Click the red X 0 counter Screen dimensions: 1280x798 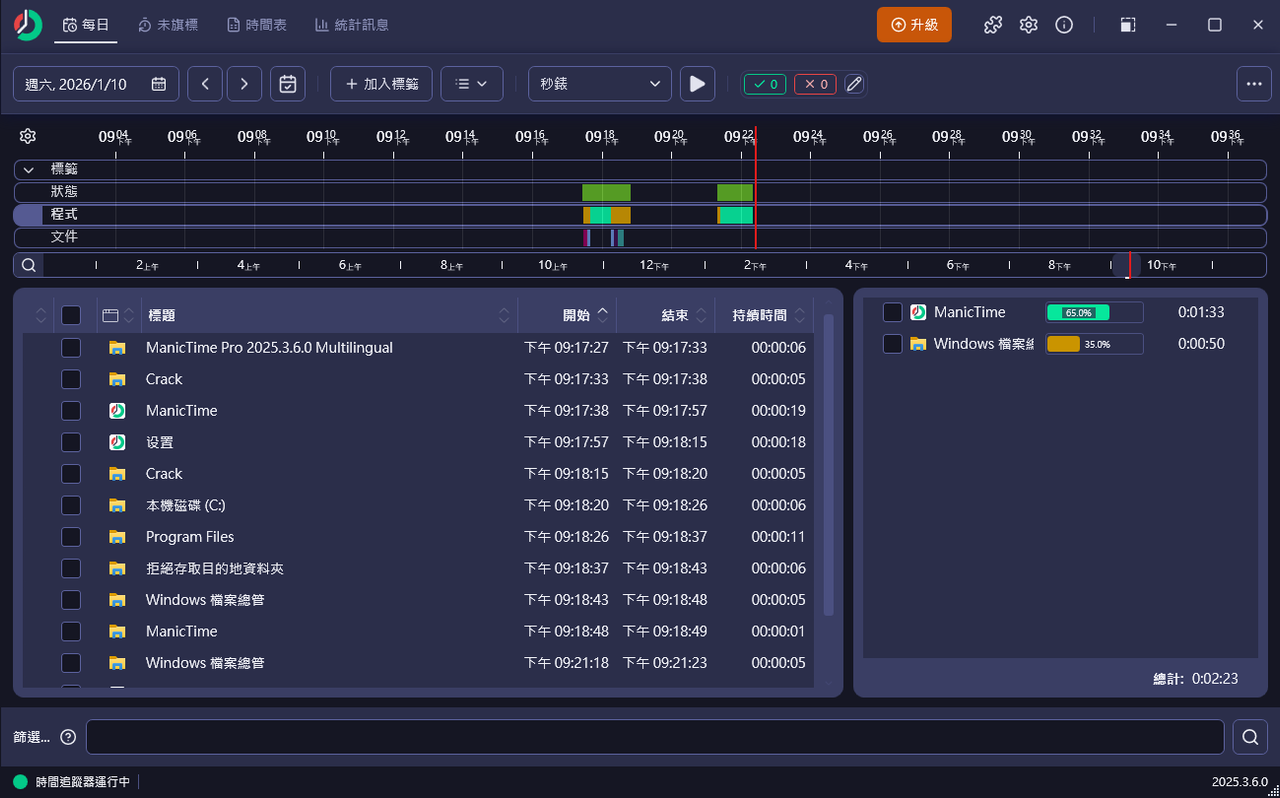[816, 84]
